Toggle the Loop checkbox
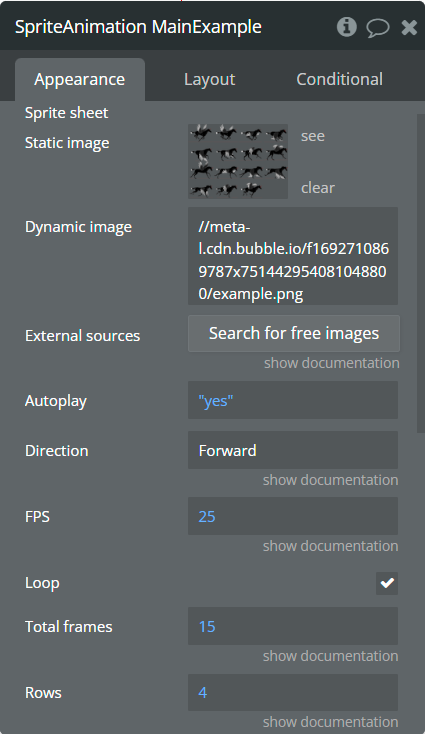Screen dimensions: 425x734 pos(387,583)
